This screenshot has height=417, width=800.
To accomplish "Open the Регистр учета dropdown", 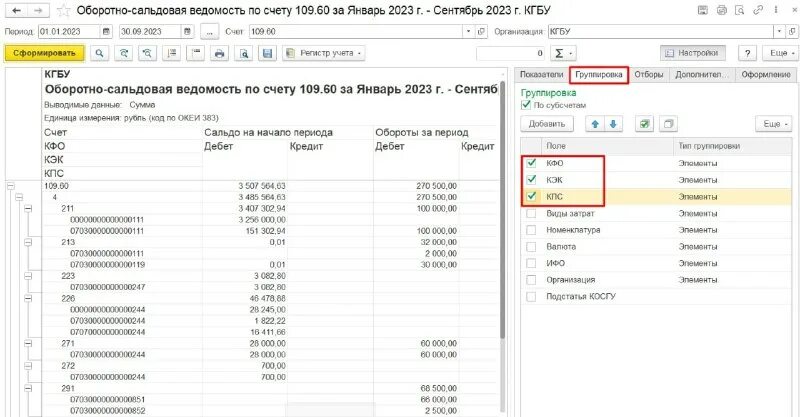I will (324, 53).
